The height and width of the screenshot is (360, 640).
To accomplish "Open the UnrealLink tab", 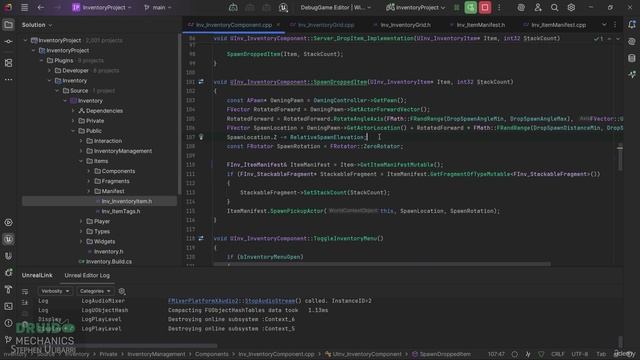I will (x=37, y=276).
